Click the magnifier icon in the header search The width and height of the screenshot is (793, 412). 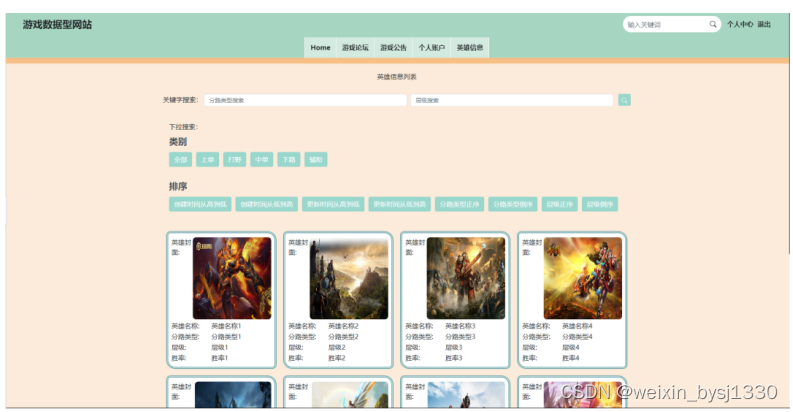713,24
